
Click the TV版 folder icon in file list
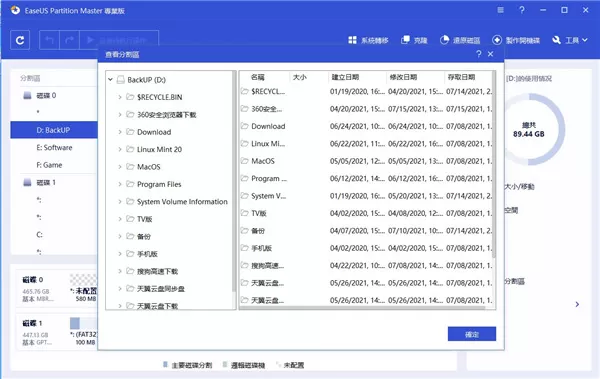point(245,213)
